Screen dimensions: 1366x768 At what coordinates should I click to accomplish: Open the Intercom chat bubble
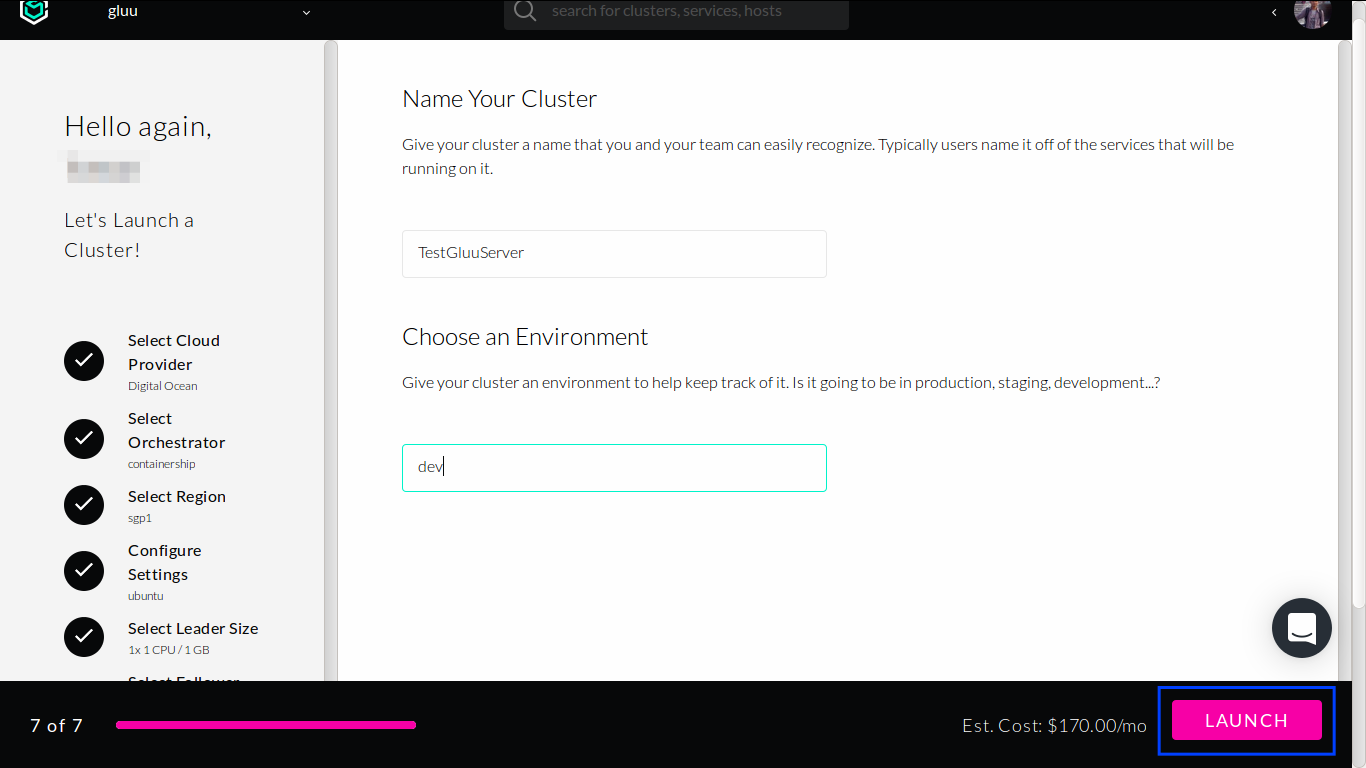1301,627
